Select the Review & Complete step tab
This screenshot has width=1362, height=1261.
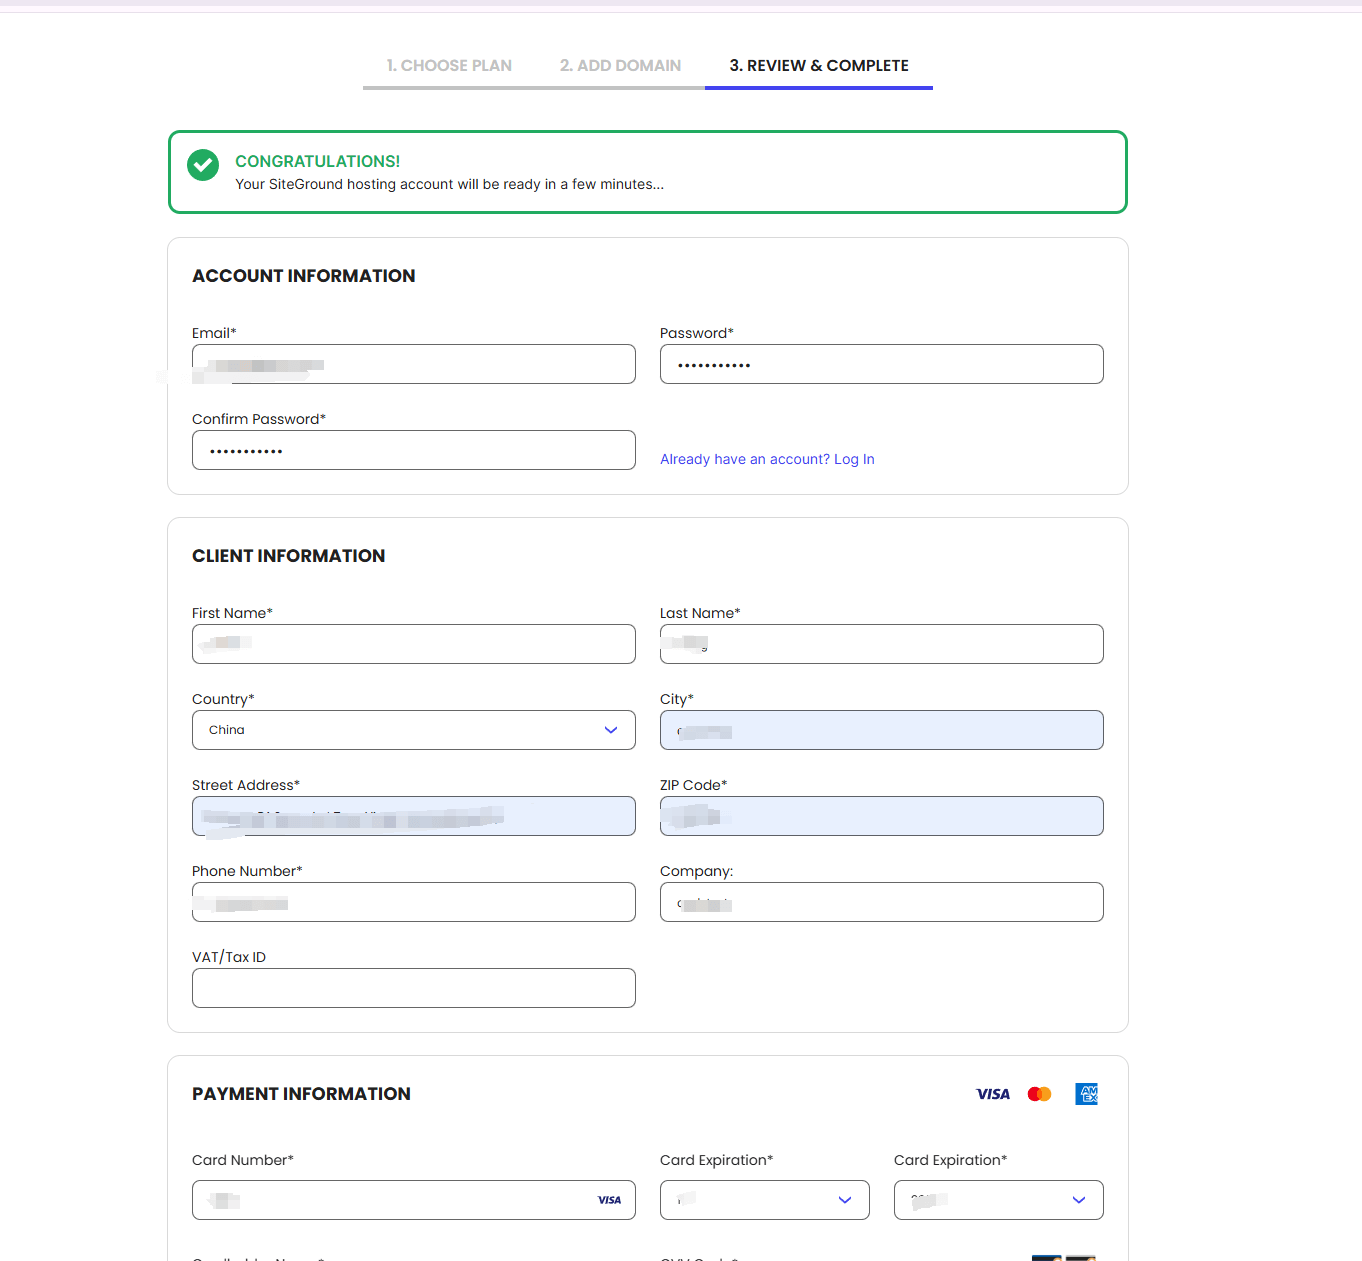click(x=819, y=66)
